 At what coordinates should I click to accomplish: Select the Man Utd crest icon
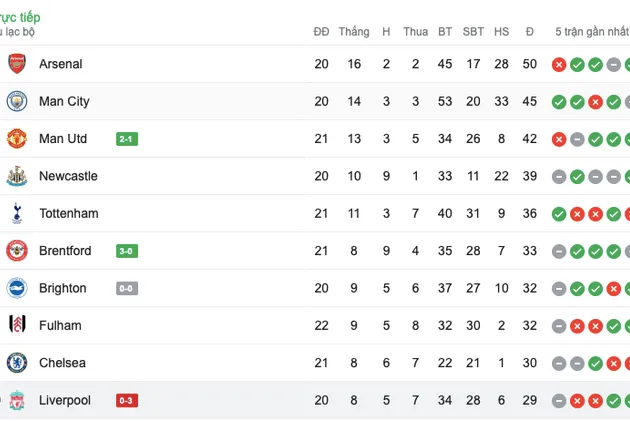17,139
